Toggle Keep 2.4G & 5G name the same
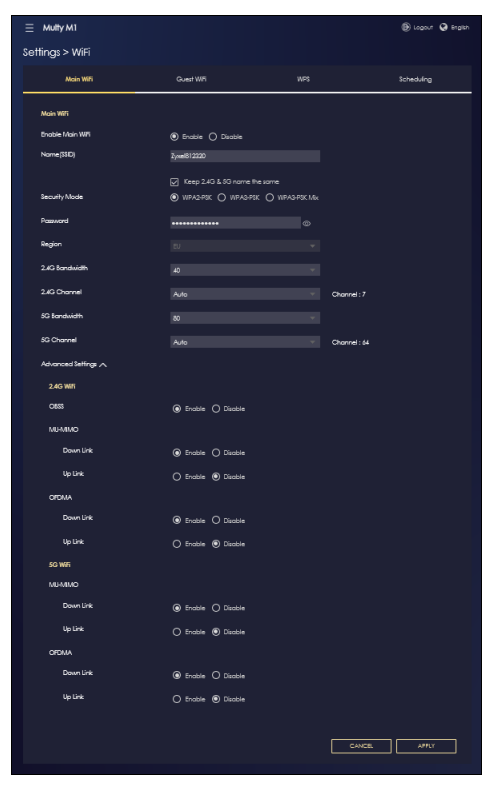The width and height of the screenshot is (502, 795). coord(174,182)
